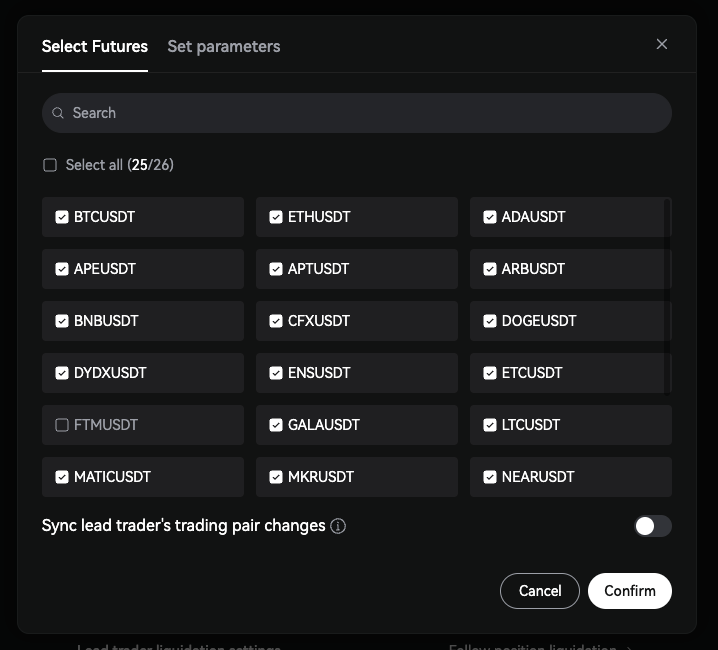718x650 pixels.
Task: Uncheck the LTCUSDT futures pair
Action: (x=490, y=425)
